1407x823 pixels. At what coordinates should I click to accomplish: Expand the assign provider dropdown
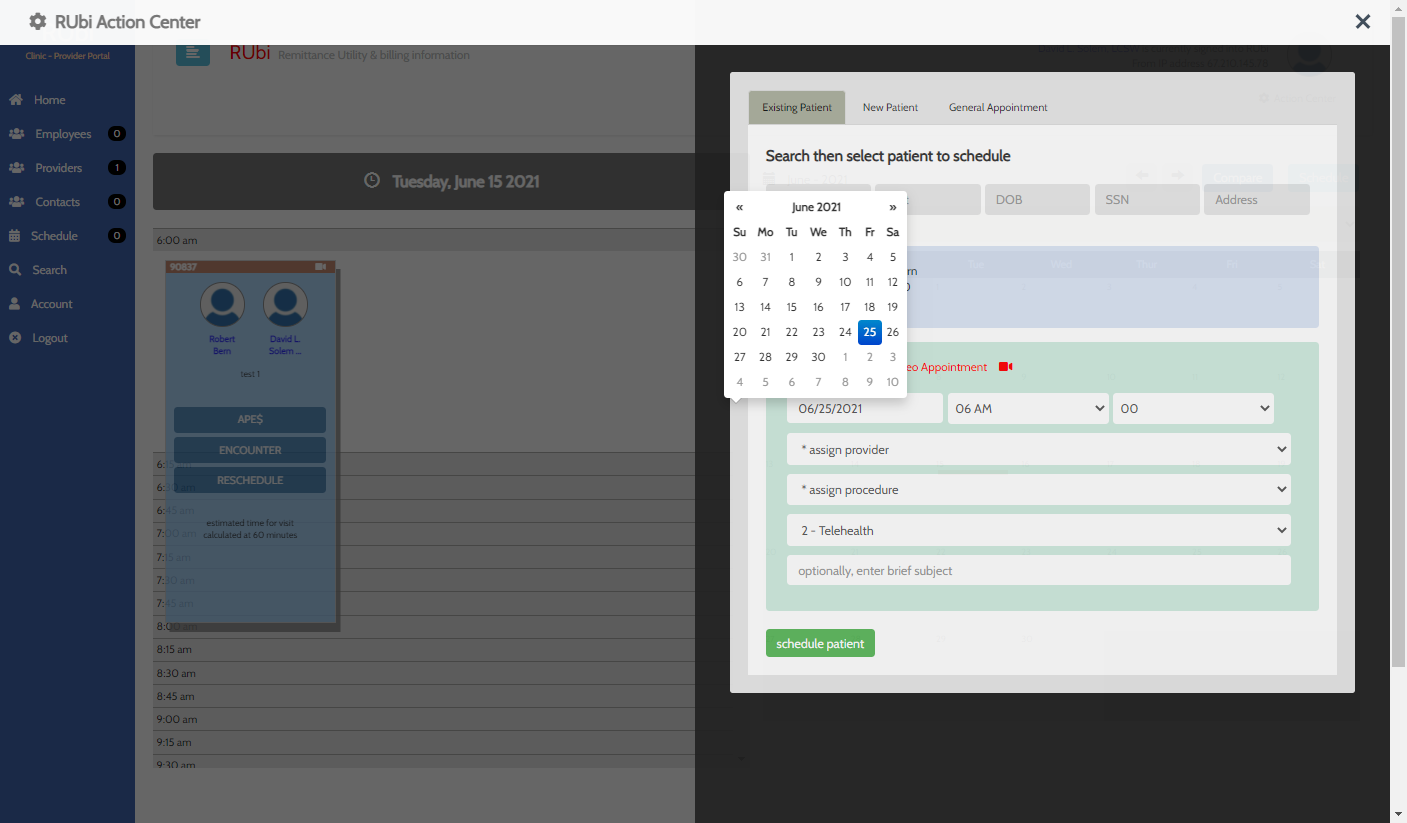1038,450
